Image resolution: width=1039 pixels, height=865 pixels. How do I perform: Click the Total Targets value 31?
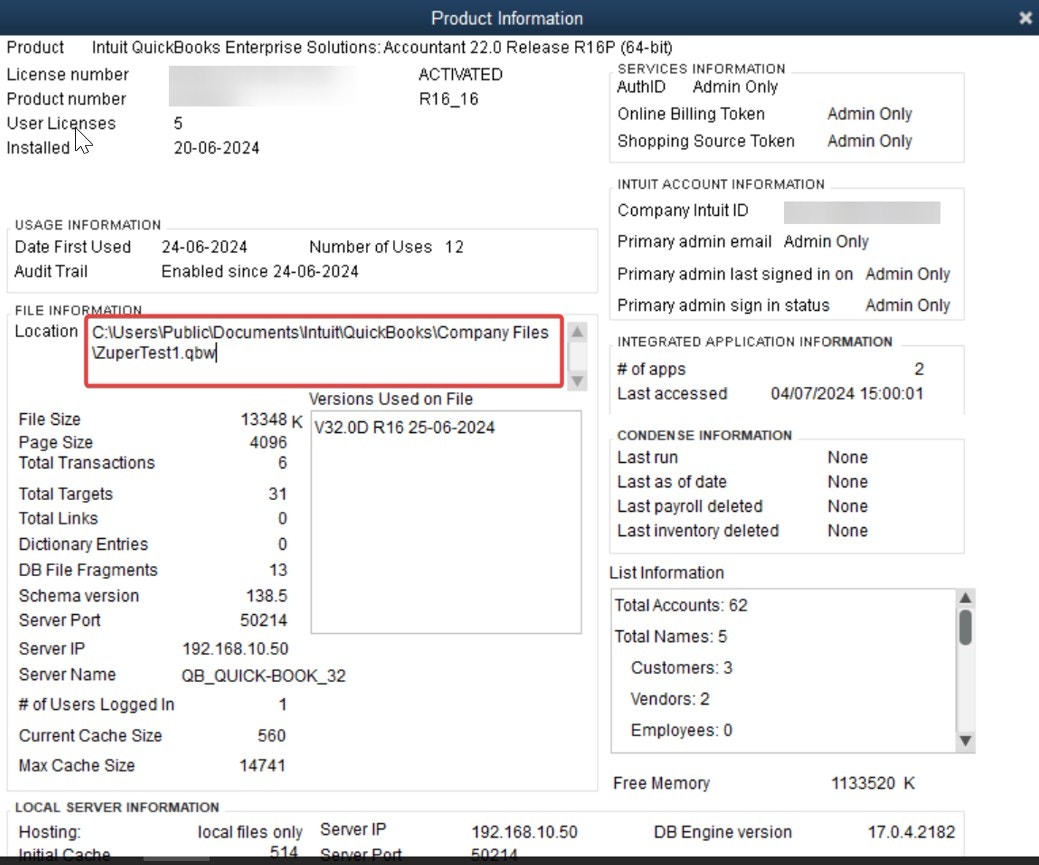click(278, 494)
